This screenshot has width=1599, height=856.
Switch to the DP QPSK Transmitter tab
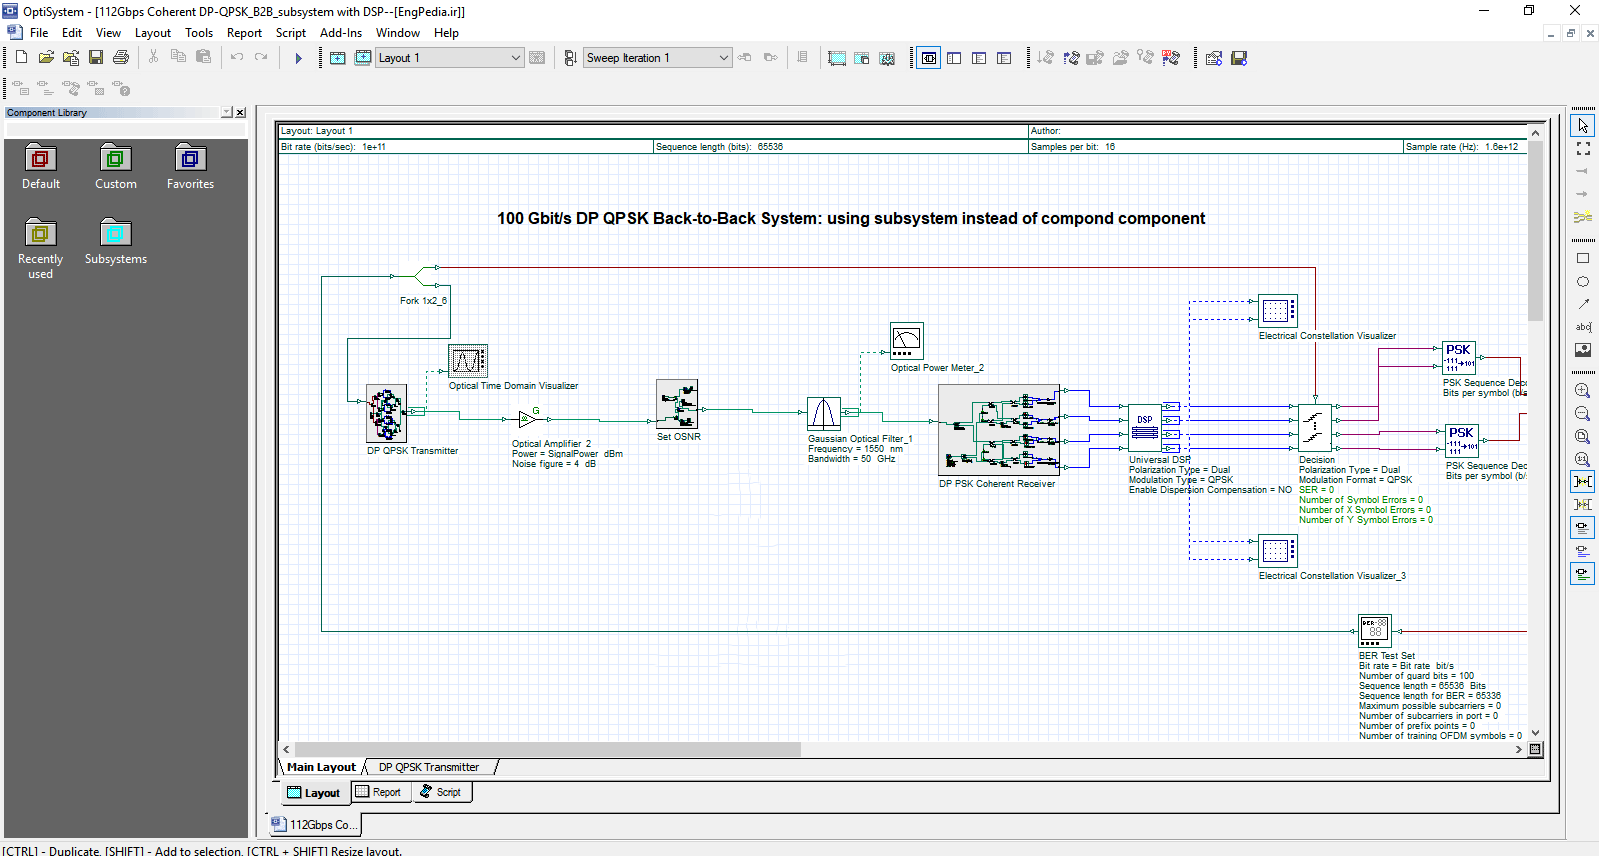point(429,767)
